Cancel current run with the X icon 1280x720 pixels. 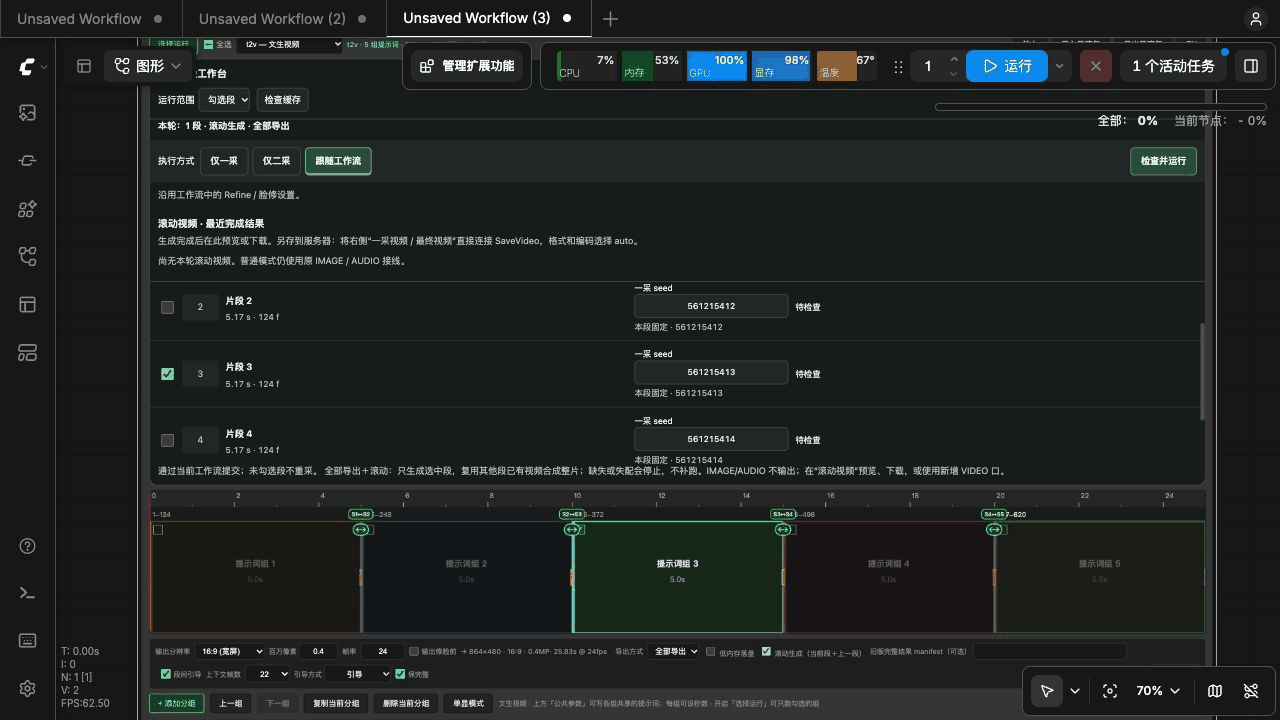[x=1096, y=66]
